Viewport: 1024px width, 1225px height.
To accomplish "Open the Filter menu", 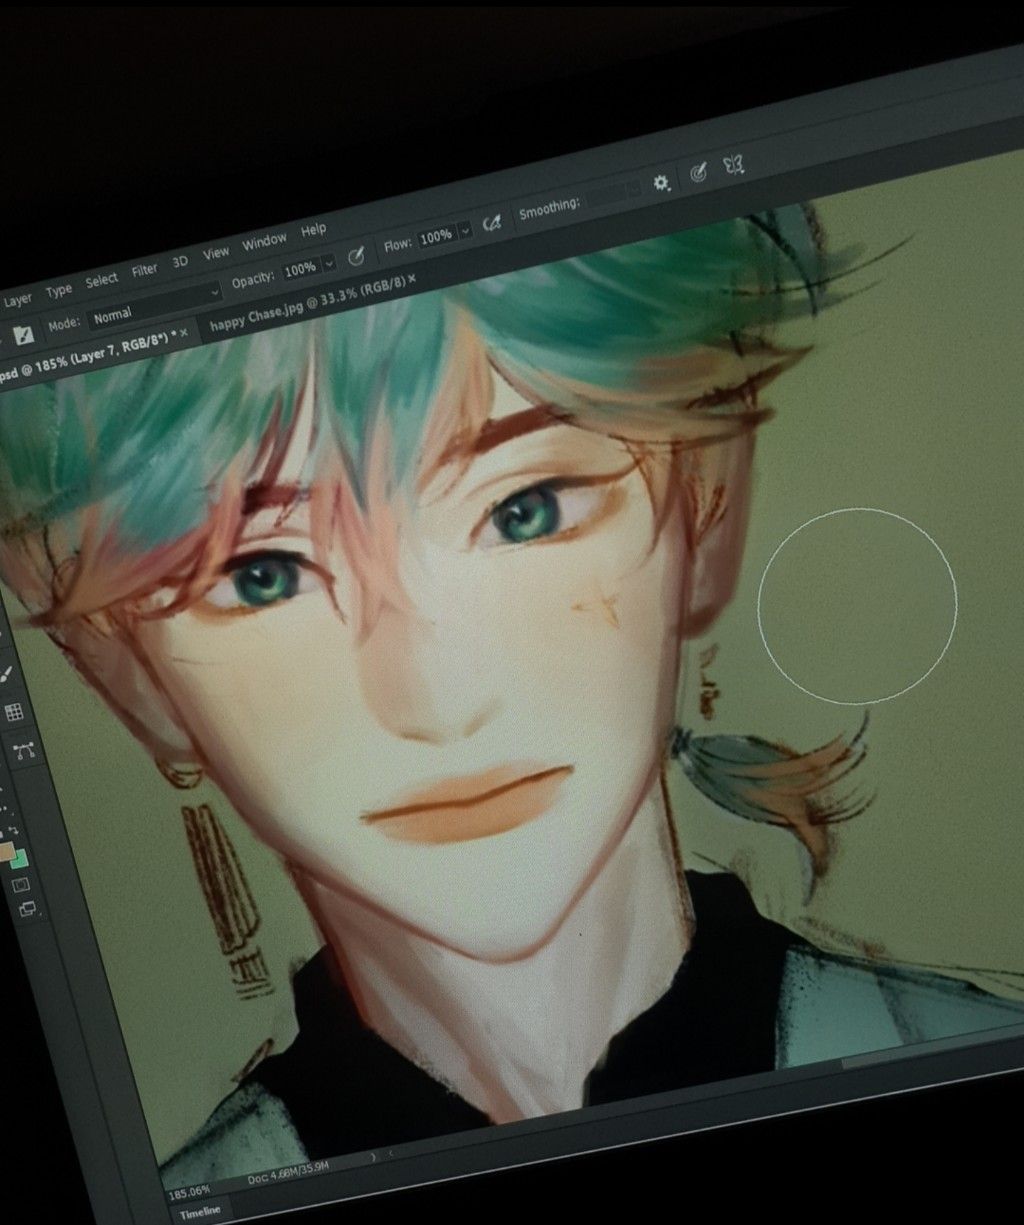I will pyautogui.click(x=144, y=270).
